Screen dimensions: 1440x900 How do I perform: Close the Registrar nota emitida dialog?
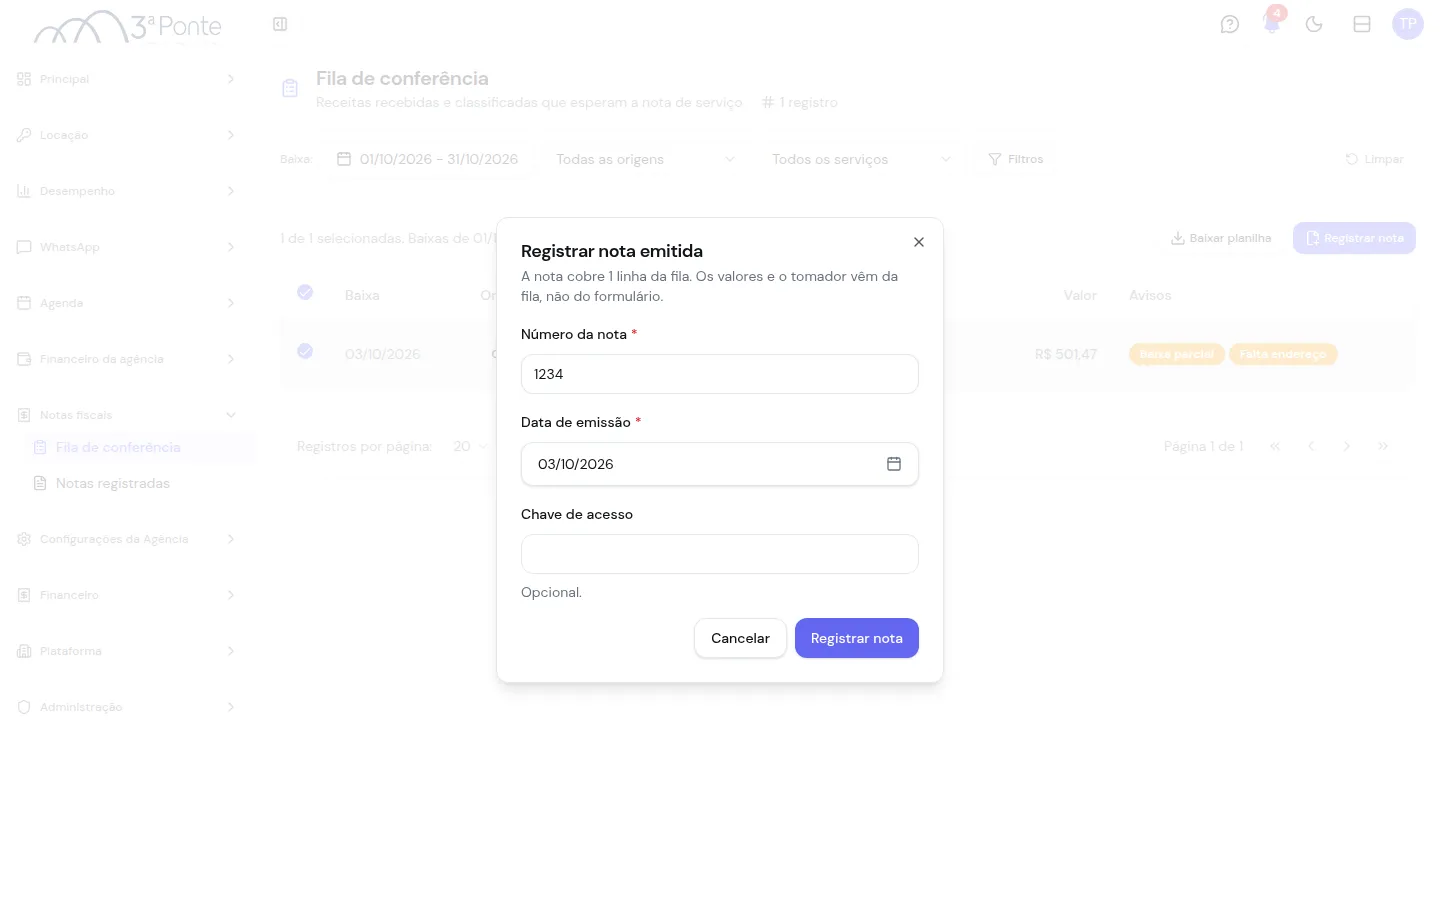click(919, 242)
